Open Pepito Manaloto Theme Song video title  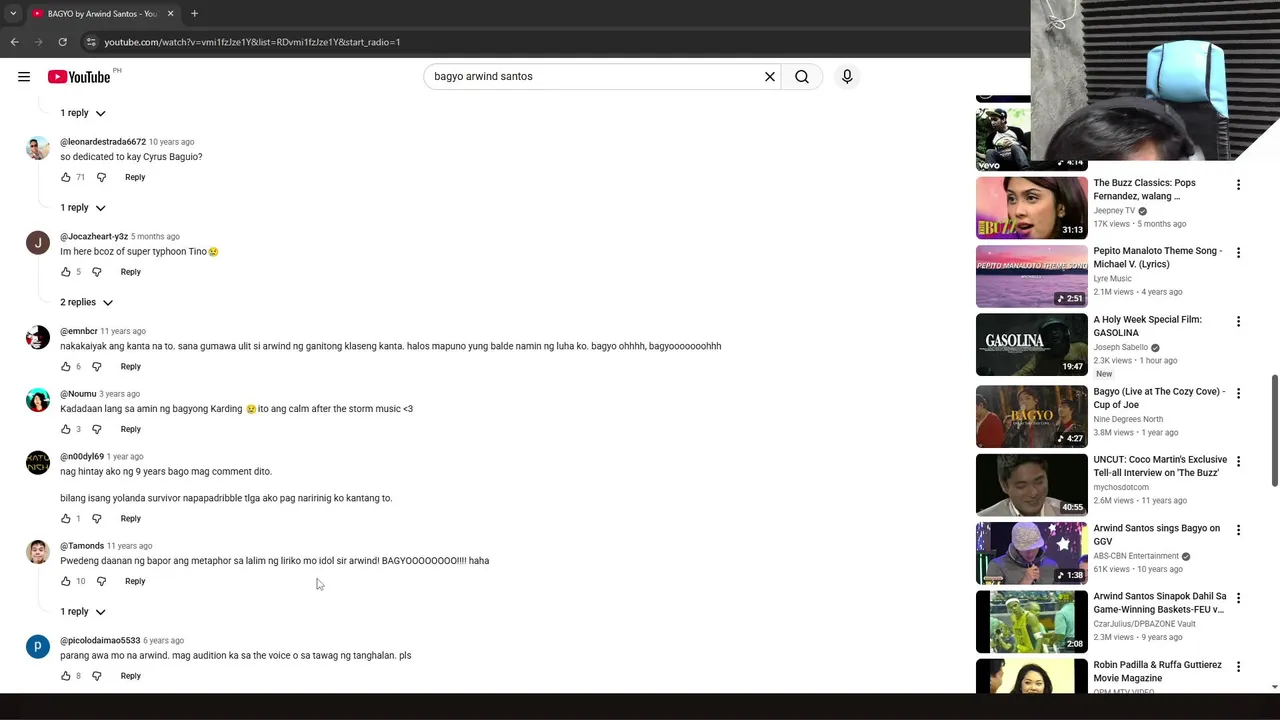(1158, 258)
